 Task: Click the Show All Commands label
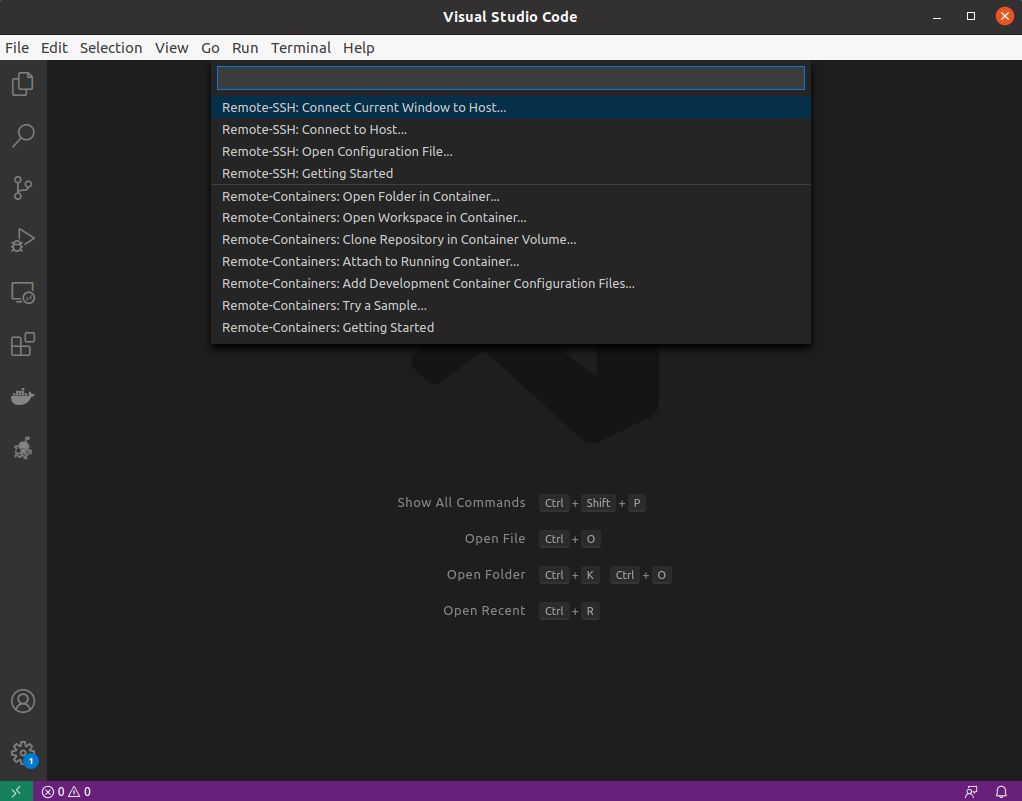[461, 502]
